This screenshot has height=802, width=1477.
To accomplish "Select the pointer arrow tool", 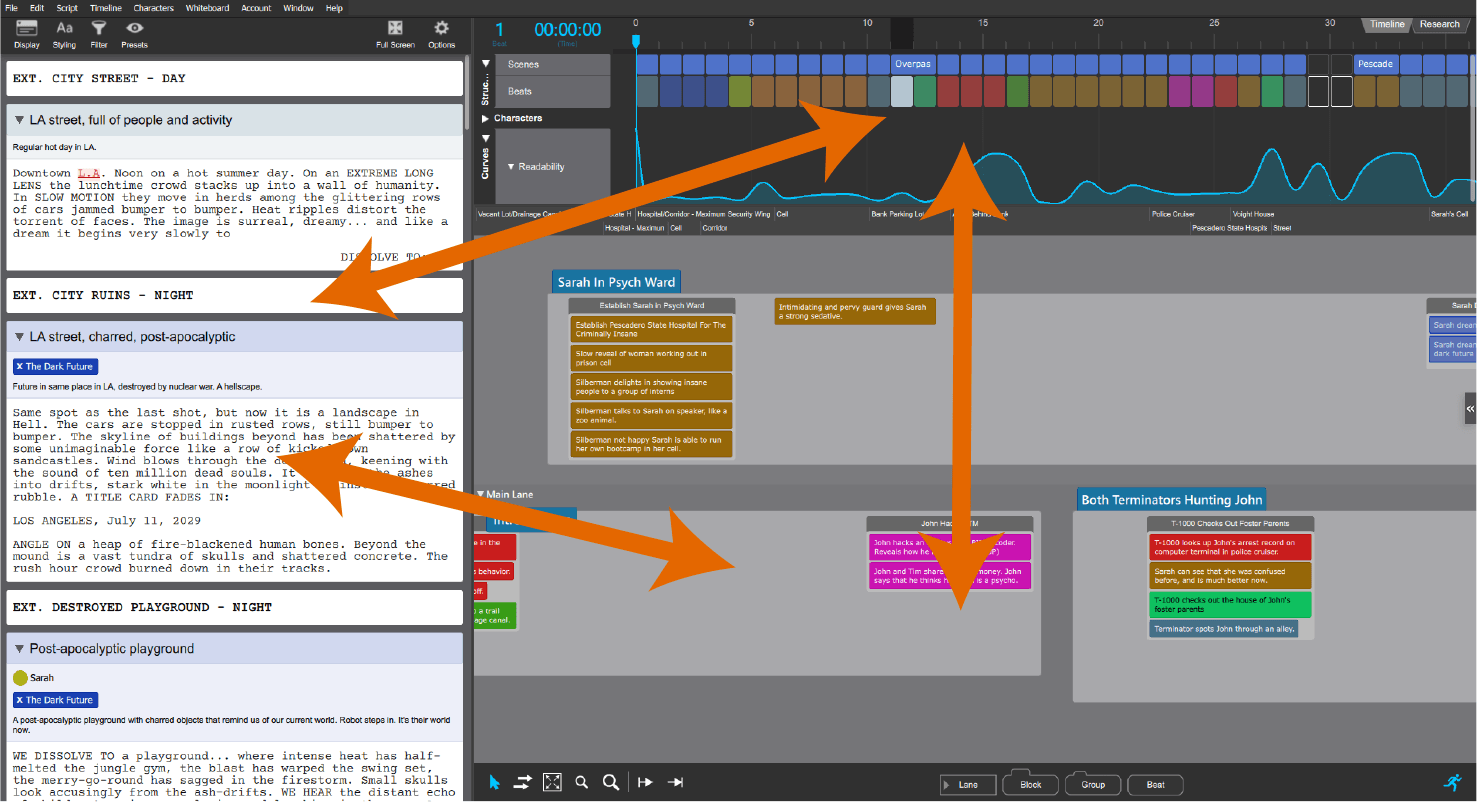I will [494, 782].
